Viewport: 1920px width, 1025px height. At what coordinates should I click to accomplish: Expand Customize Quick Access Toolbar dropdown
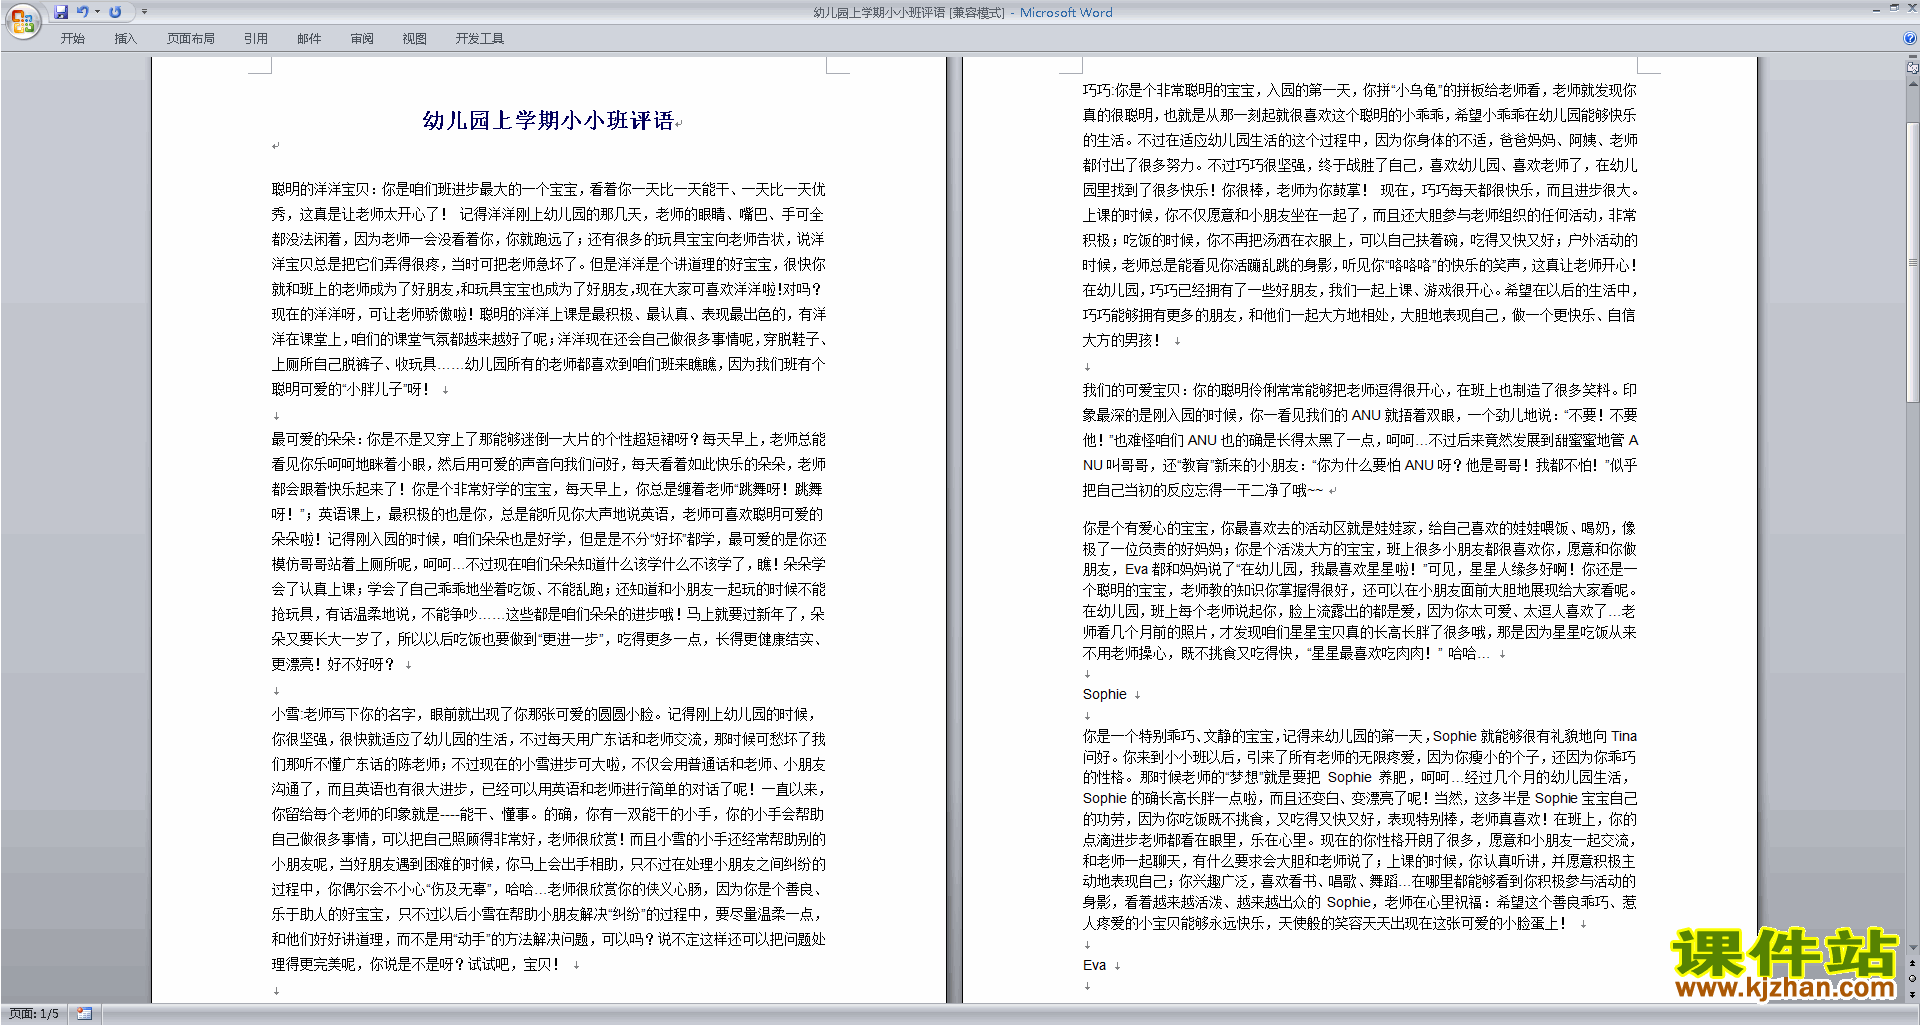tap(144, 12)
